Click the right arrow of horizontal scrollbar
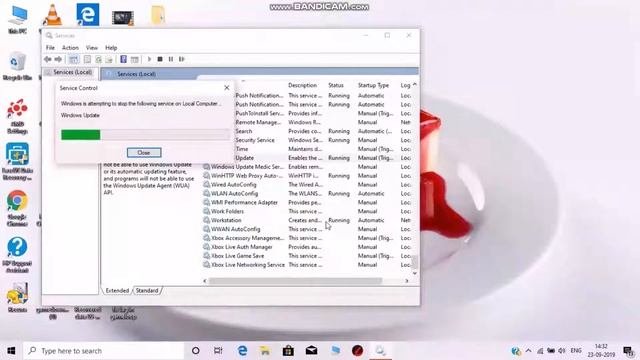The image size is (640, 360). [x=407, y=281]
